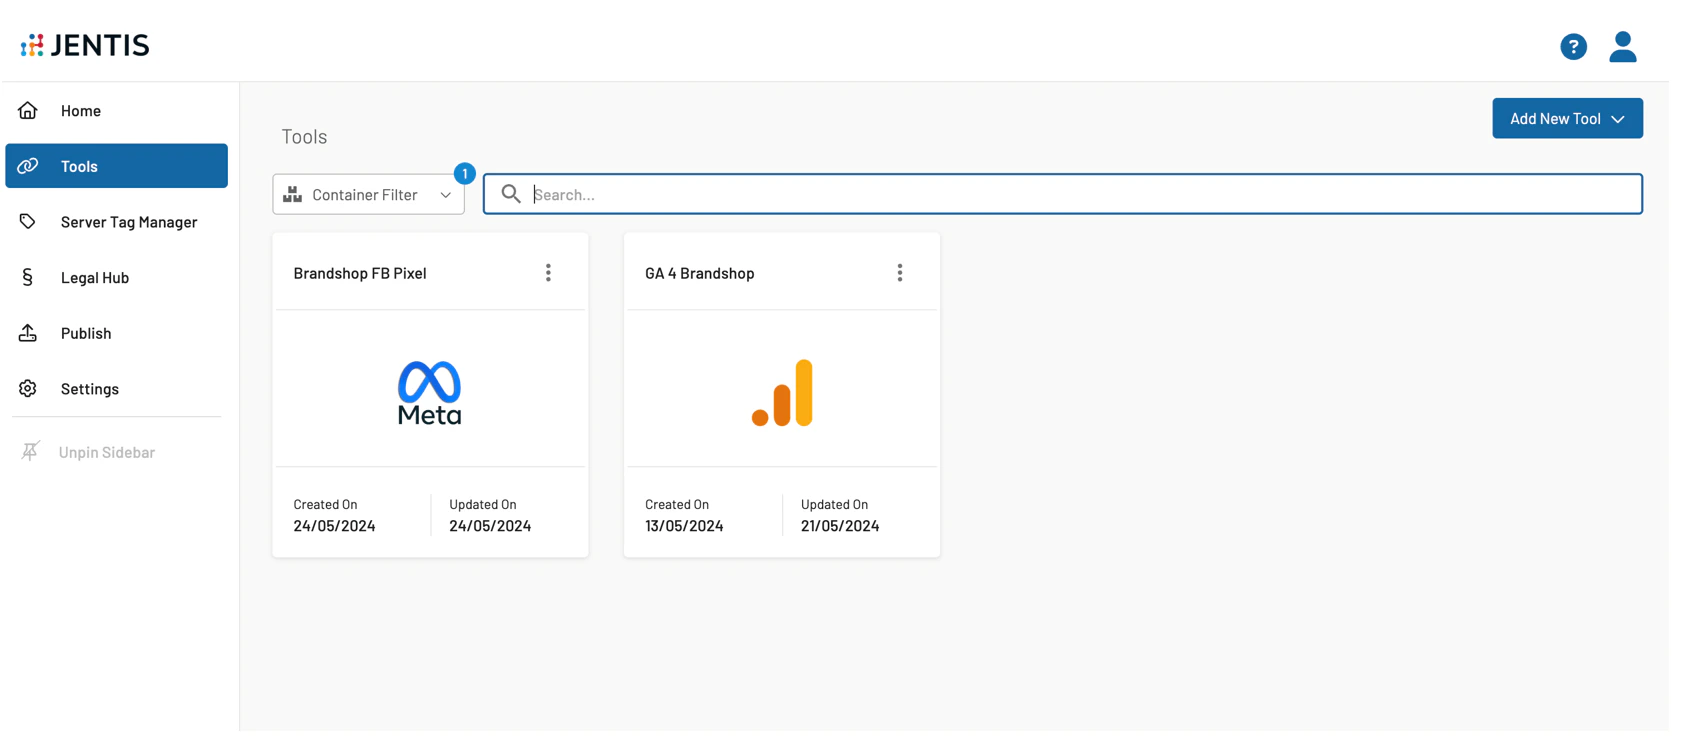Image resolution: width=1691 pixels, height=745 pixels.
Task: Expand the Container Filter dropdown
Action: tap(368, 194)
